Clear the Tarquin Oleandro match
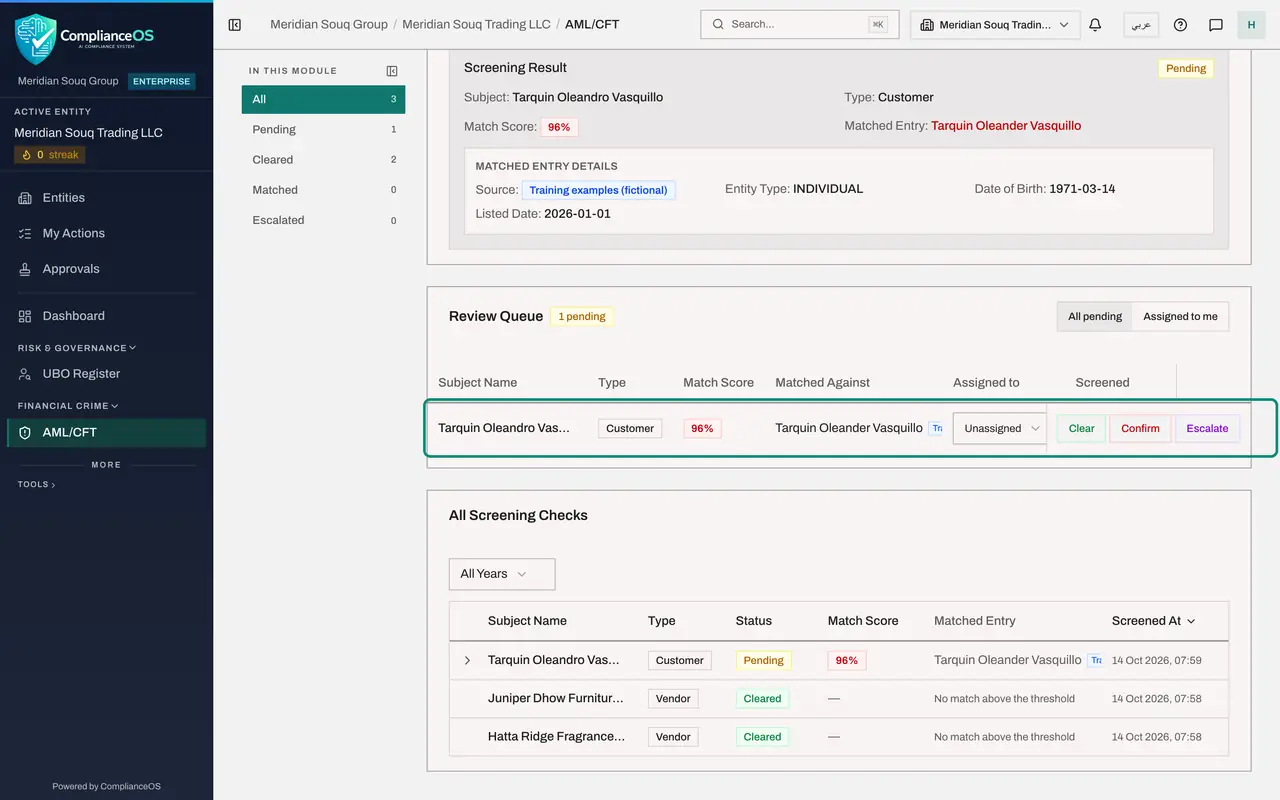 pos(1081,428)
